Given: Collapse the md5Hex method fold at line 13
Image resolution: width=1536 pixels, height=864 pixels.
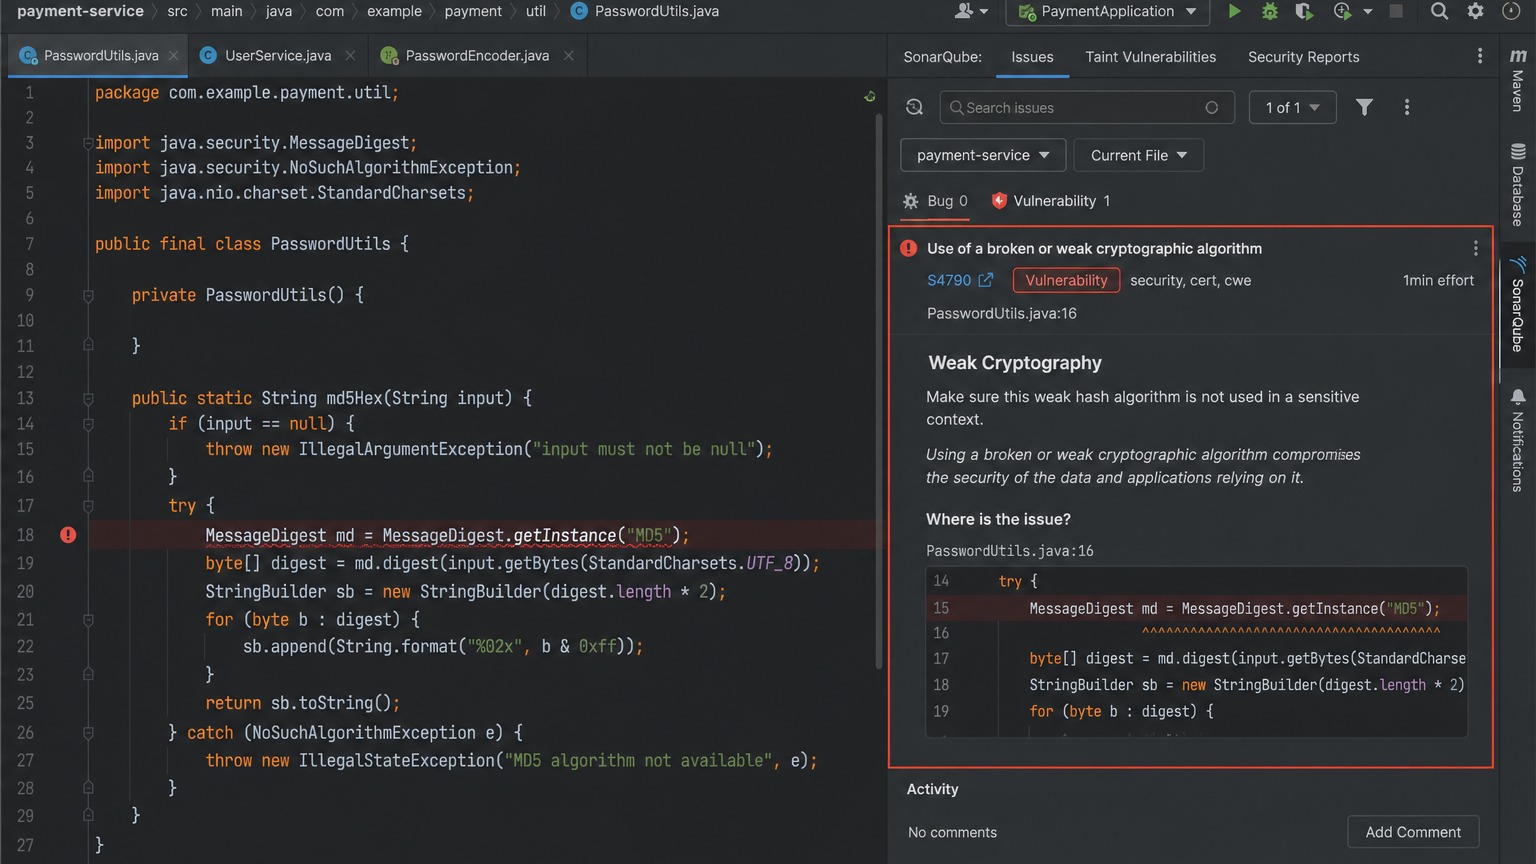Looking at the screenshot, I should (88, 398).
